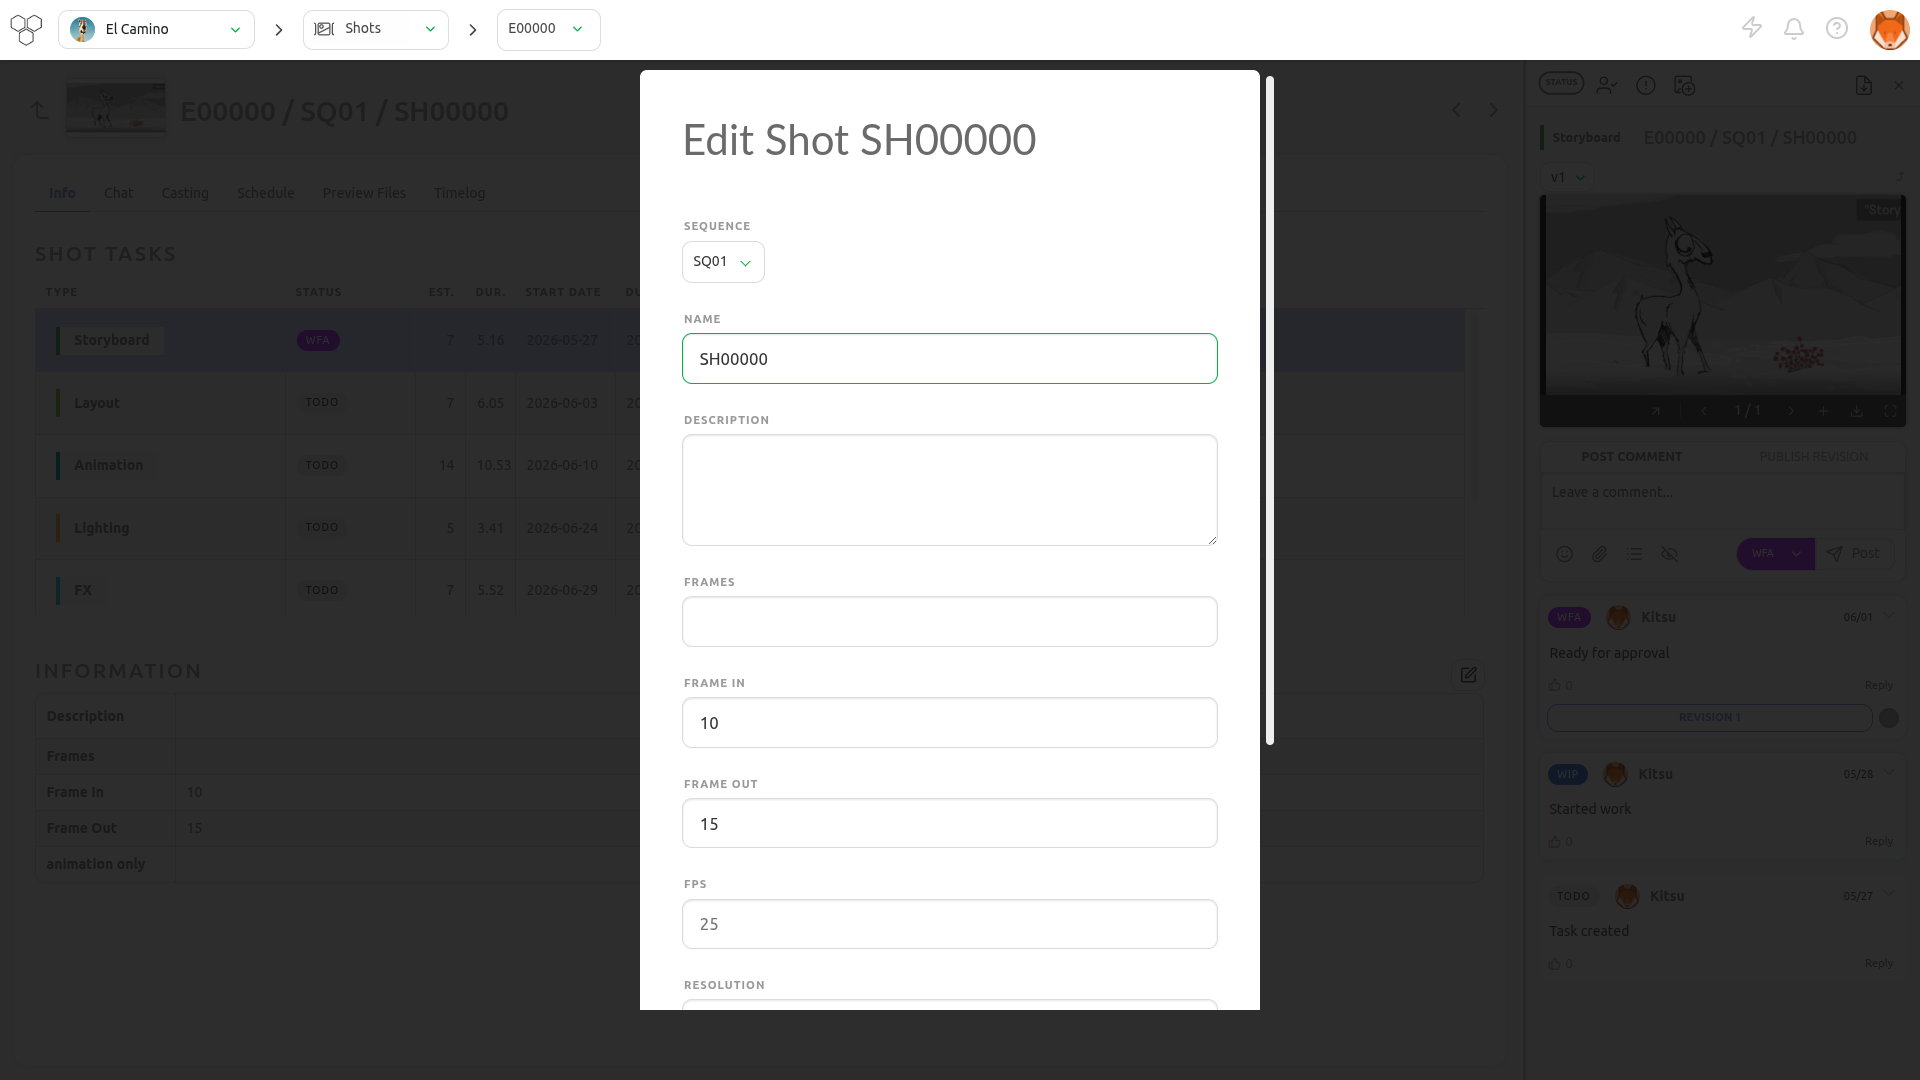
Task: Open the E00000 episode dropdown
Action: pyautogui.click(x=549, y=29)
